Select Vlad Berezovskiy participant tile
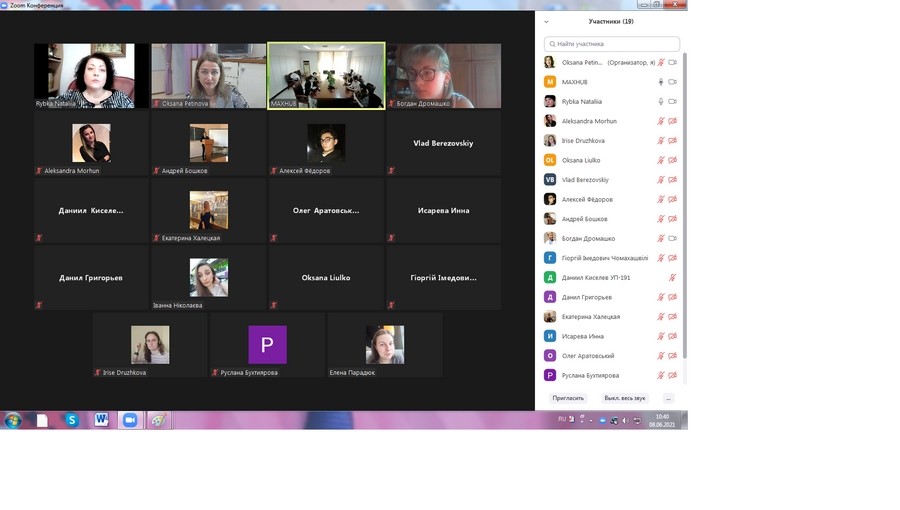 pos(444,143)
